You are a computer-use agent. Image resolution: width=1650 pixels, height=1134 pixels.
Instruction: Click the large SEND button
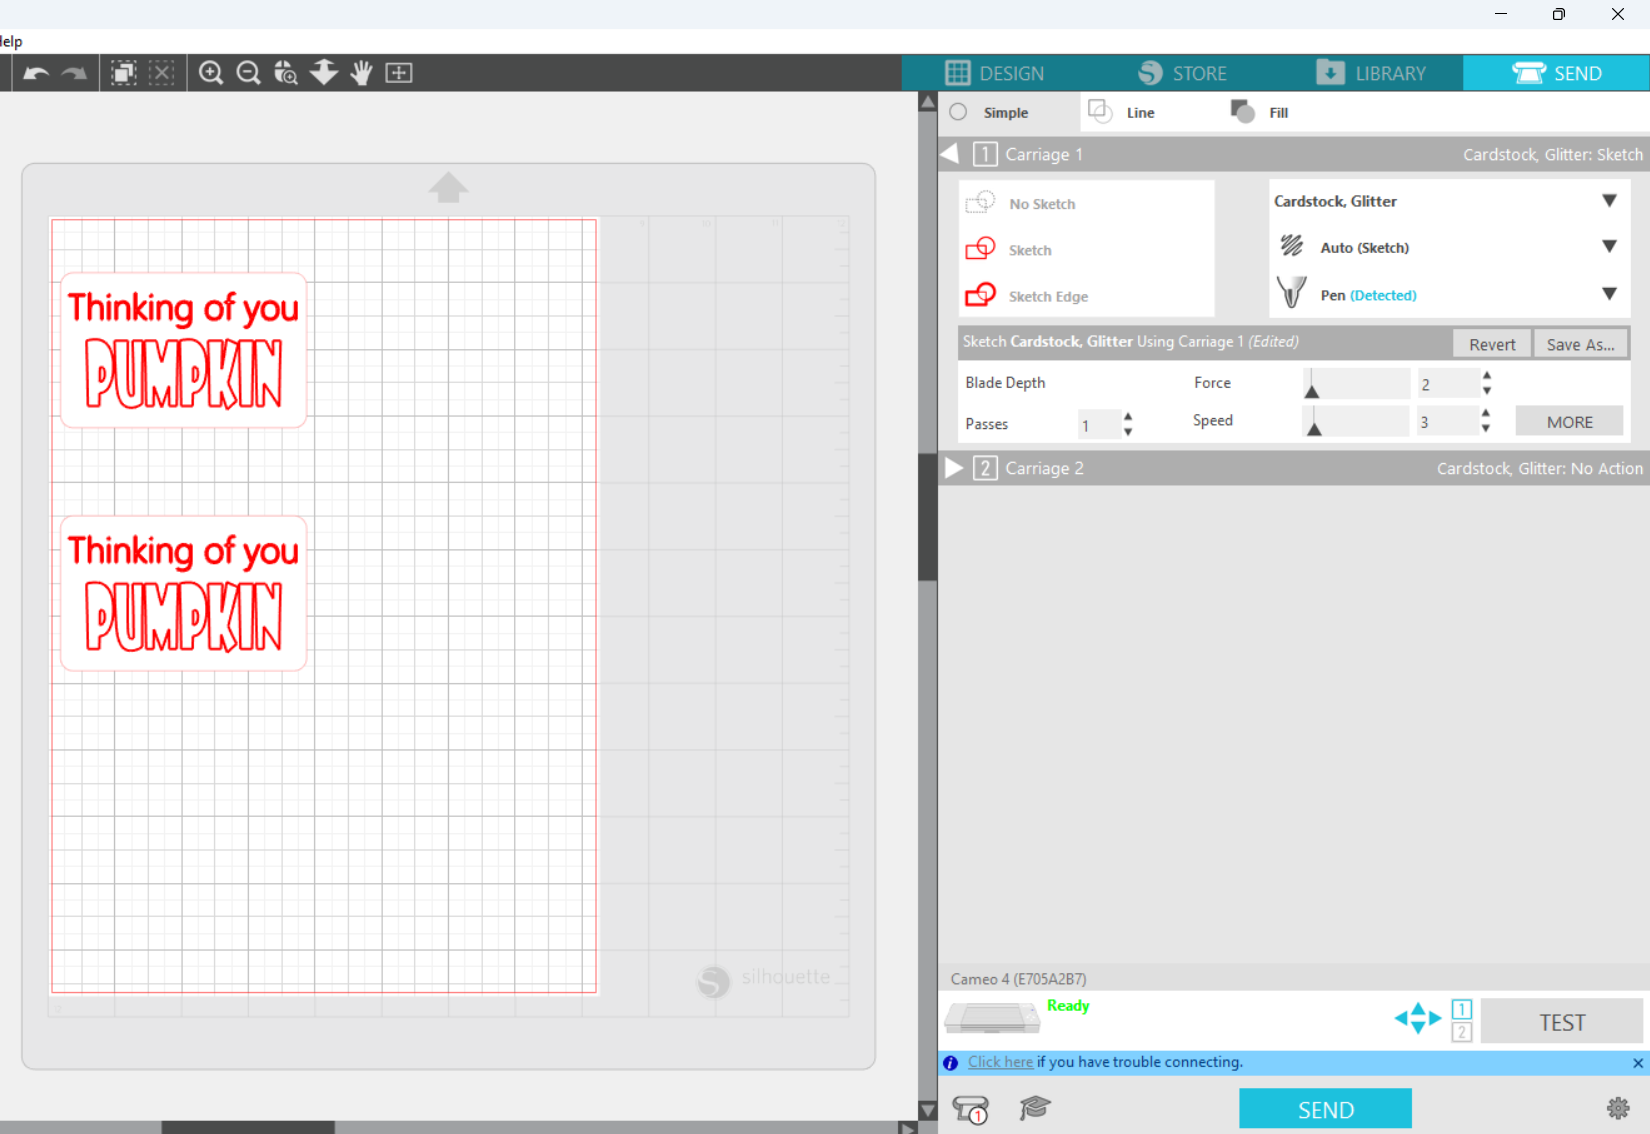(1325, 1109)
